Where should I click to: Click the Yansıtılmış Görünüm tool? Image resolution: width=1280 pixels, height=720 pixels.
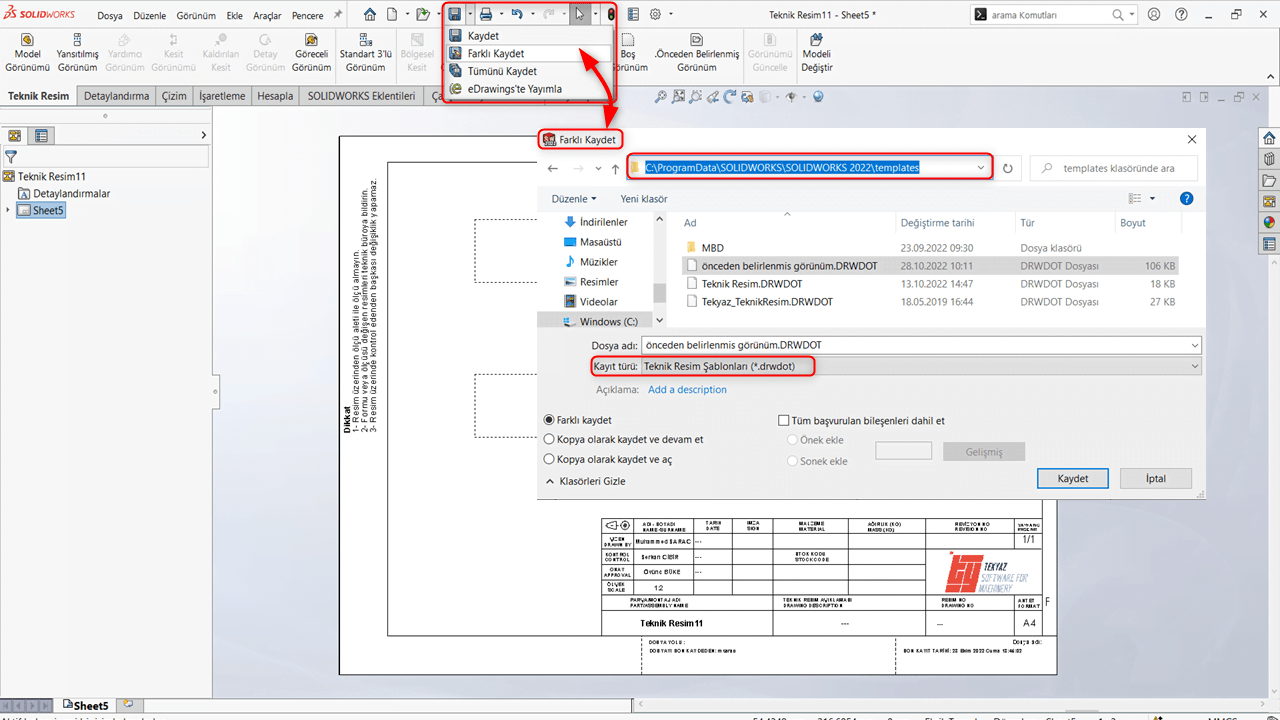[x=77, y=52]
